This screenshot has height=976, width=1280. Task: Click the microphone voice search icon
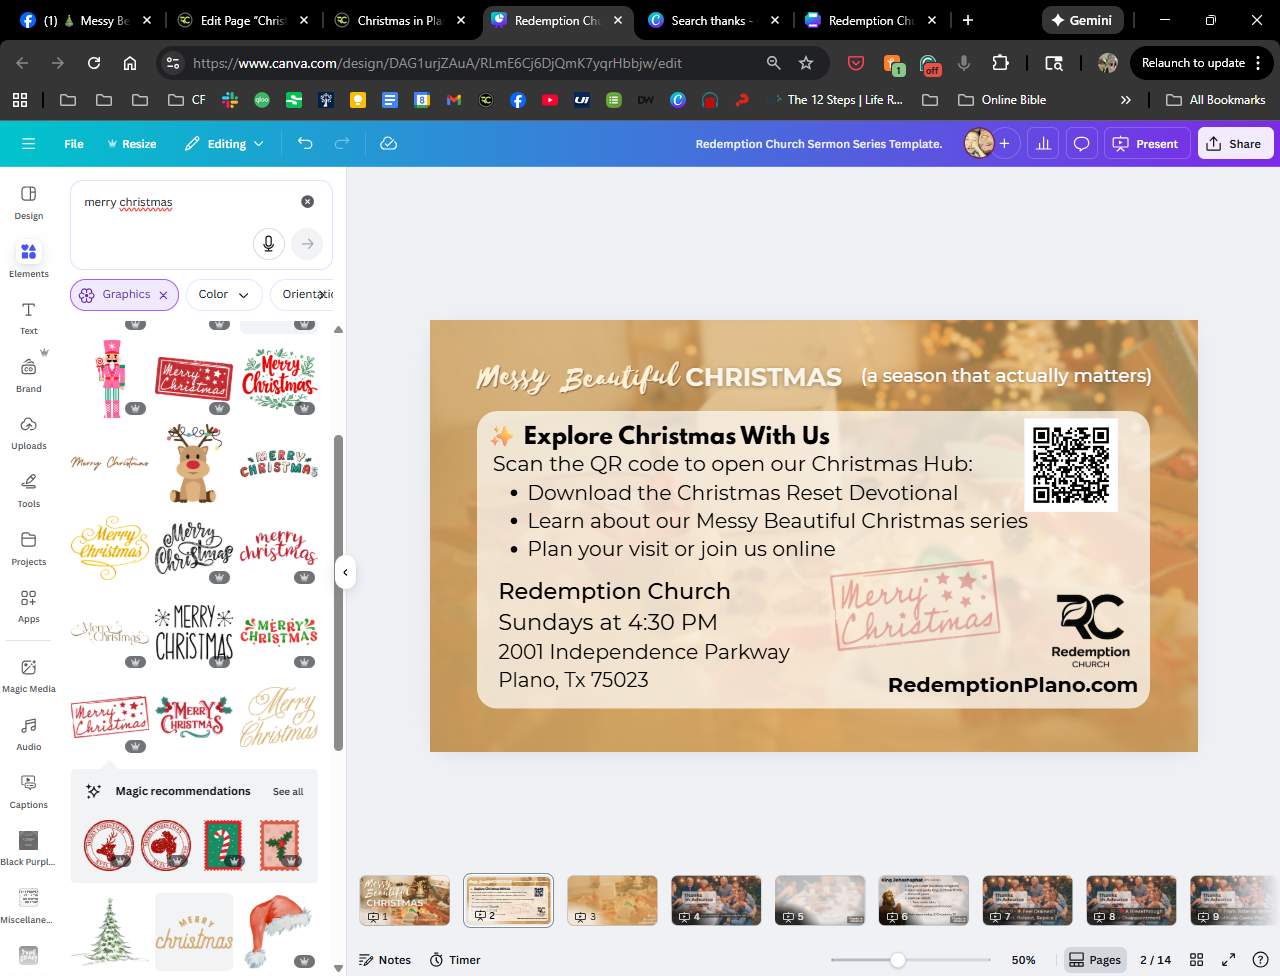[x=268, y=243]
